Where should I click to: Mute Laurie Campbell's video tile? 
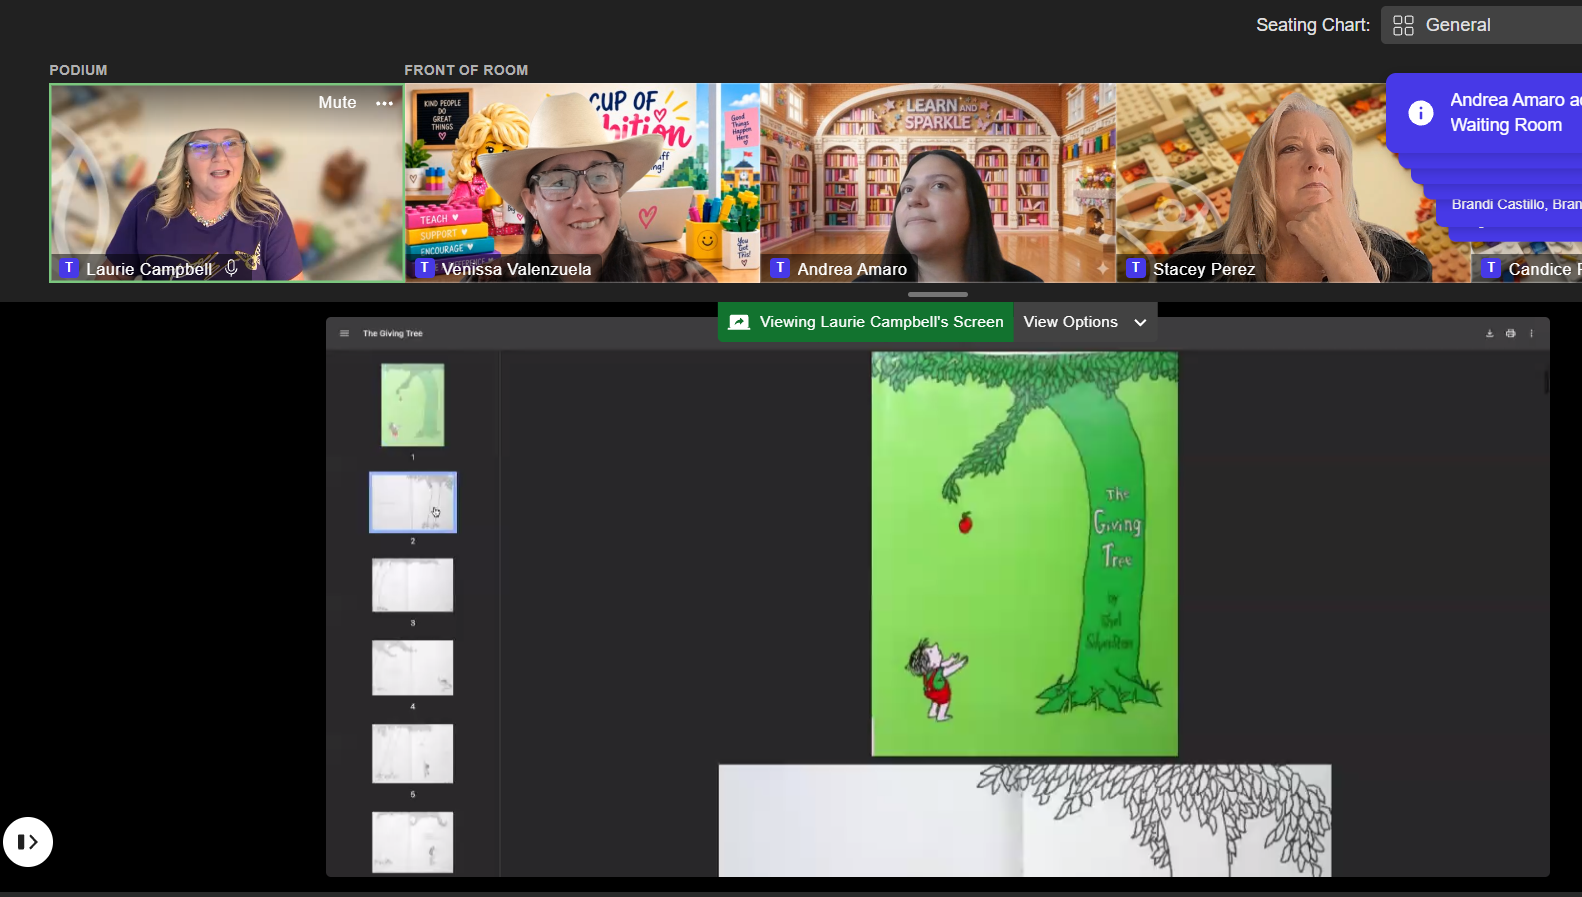(x=337, y=103)
